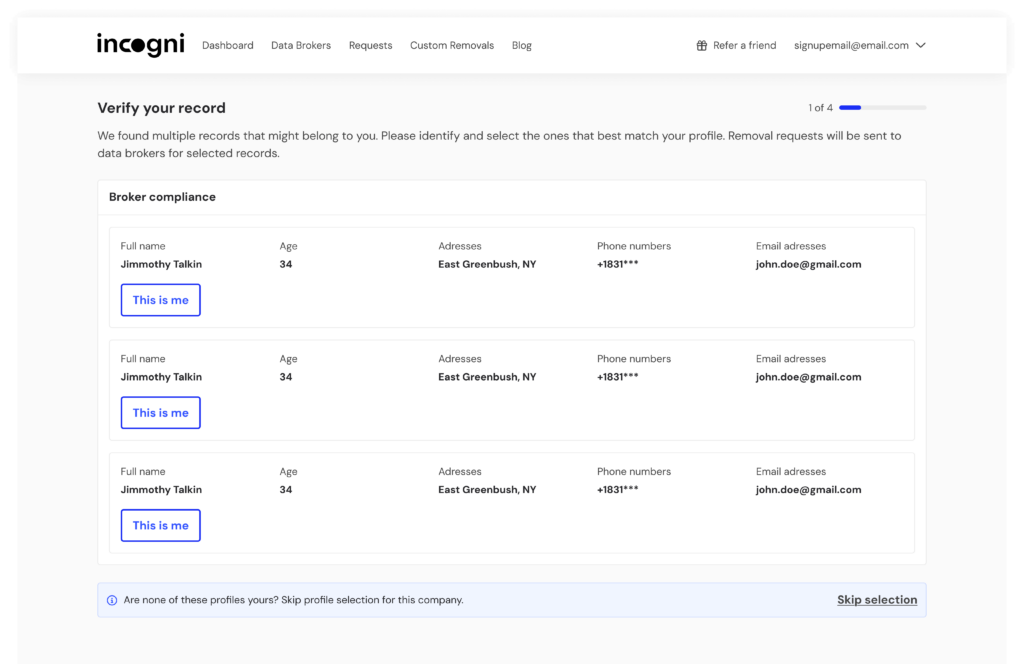This screenshot has height=664, width=1024.
Task: Click the Verify your record heading
Action: [161, 108]
